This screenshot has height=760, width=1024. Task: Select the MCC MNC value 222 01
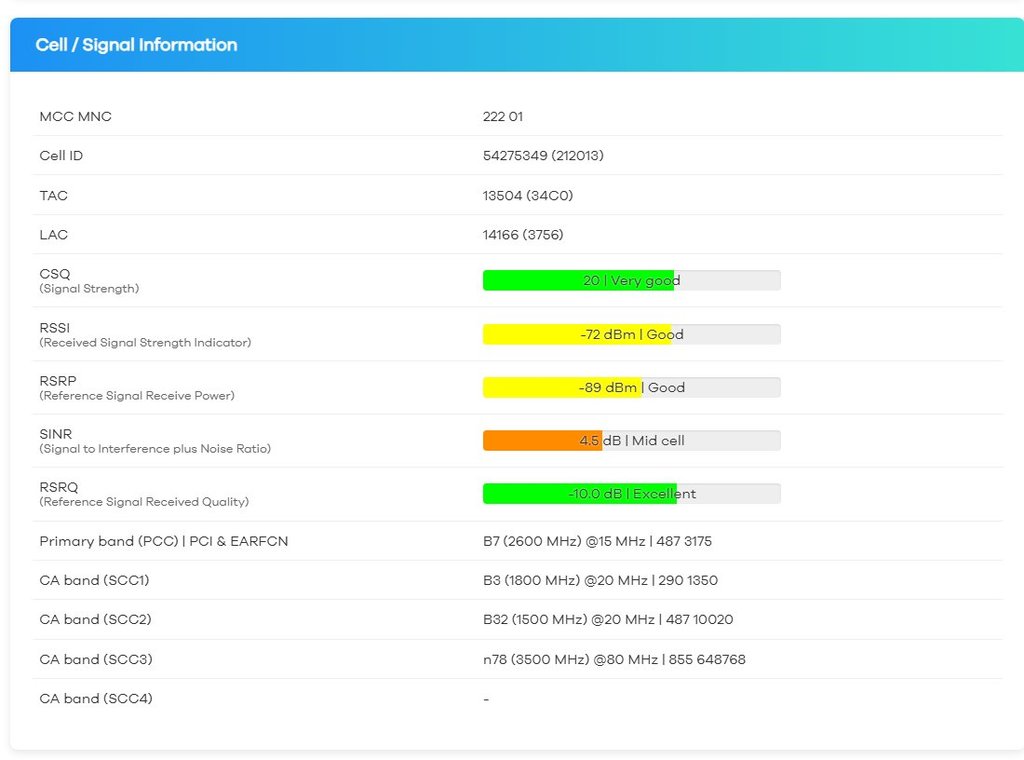point(502,117)
